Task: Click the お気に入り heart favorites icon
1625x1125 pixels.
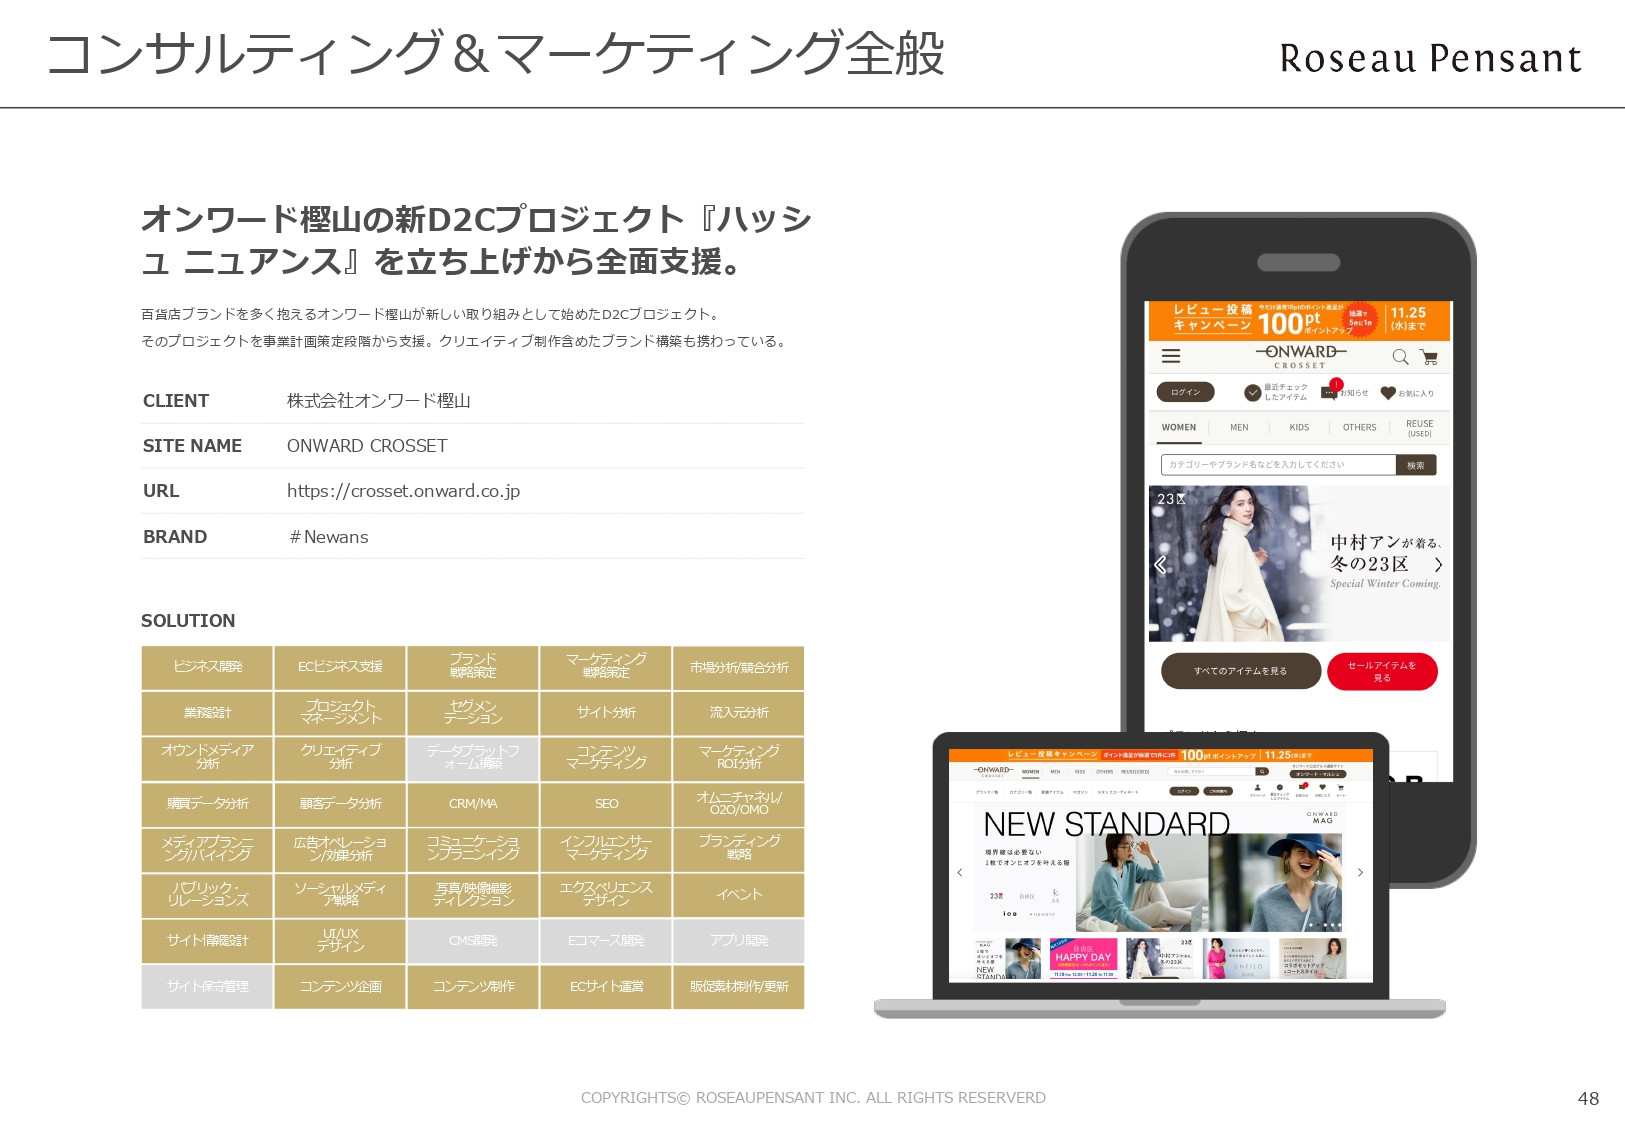Action: click(1388, 393)
